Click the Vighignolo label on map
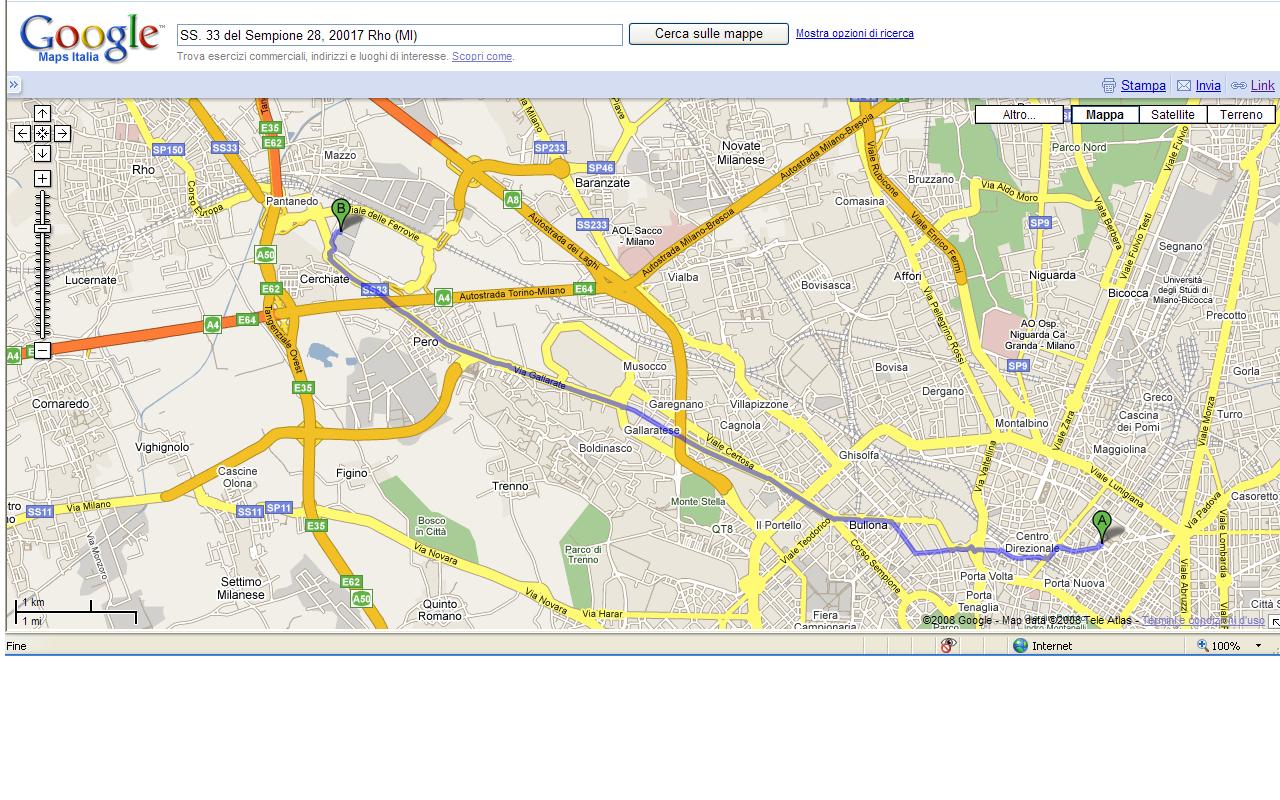This screenshot has height=800, width=1280. 162,448
